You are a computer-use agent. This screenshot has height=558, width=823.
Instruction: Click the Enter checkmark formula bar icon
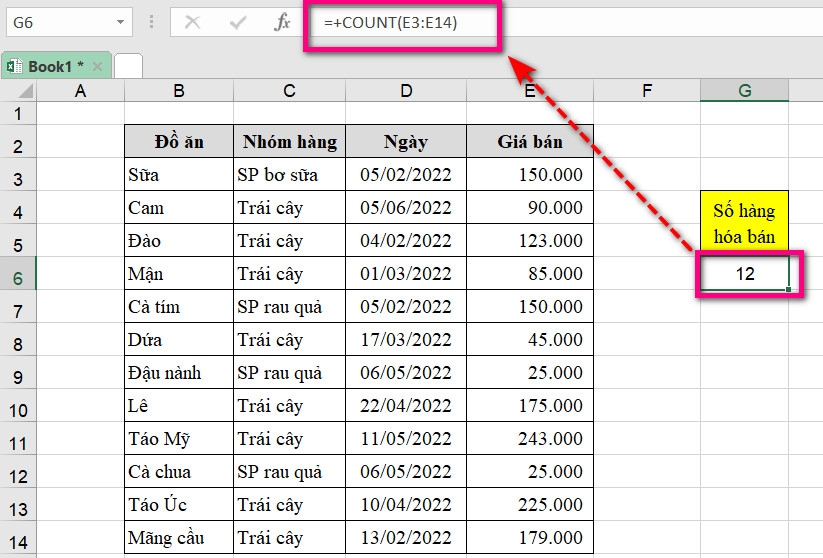tap(238, 22)
